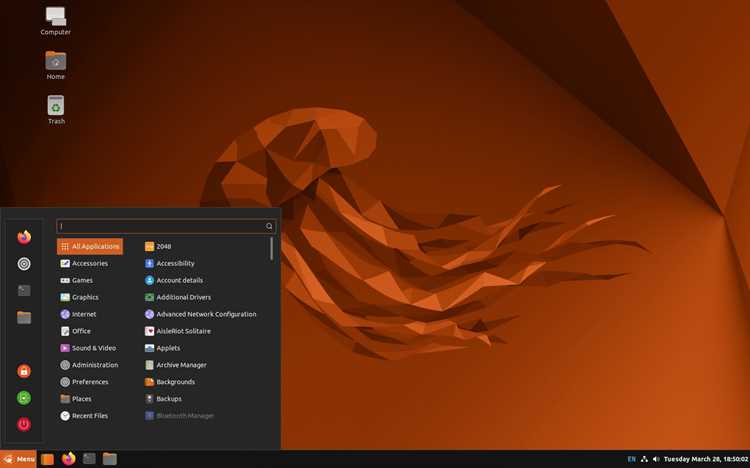
Task: Open the Computer desktop icon
Action: pos(55,21)
